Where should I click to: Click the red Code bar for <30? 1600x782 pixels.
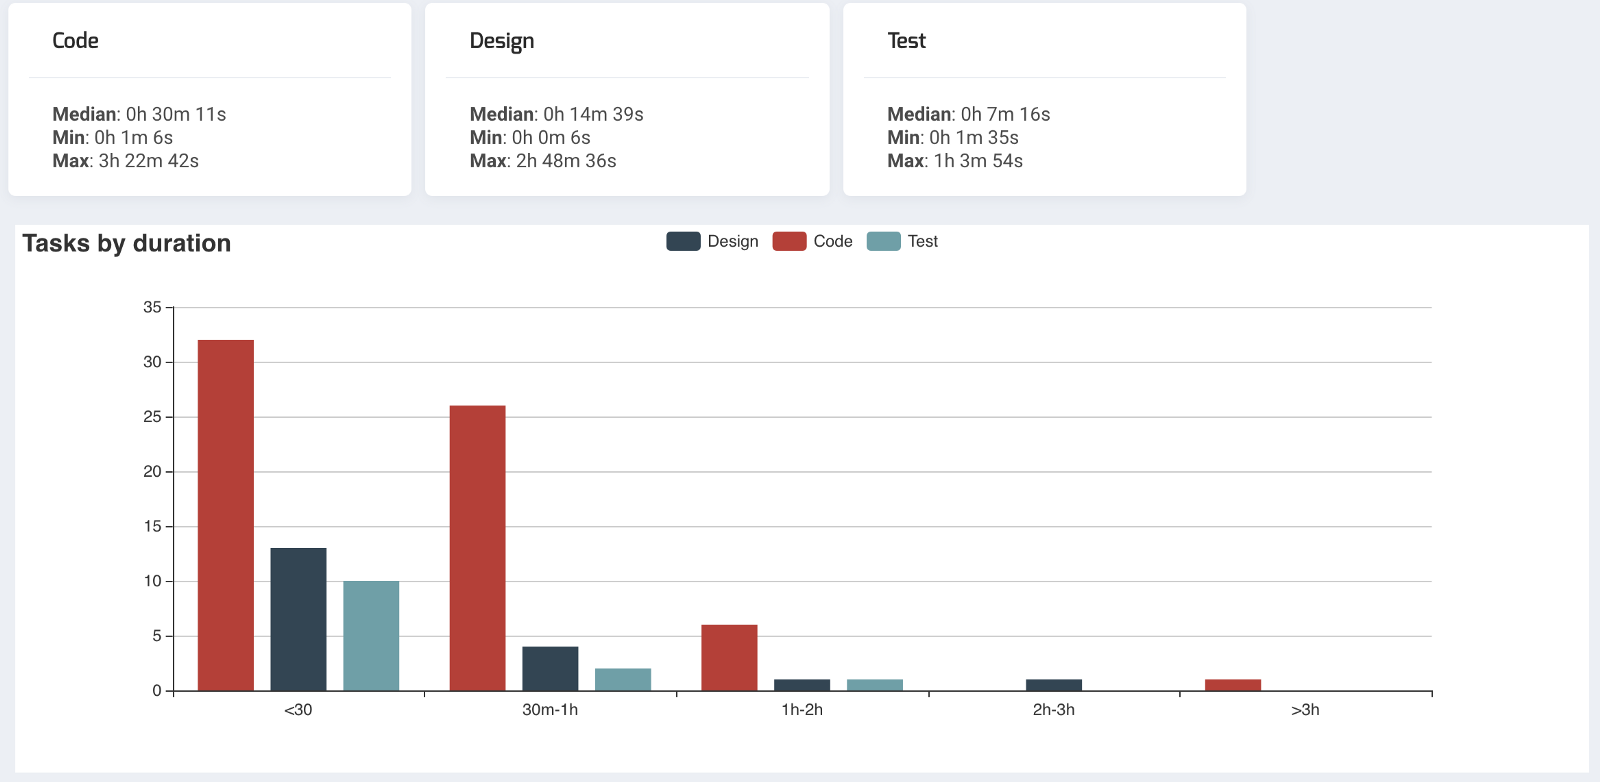226,515
